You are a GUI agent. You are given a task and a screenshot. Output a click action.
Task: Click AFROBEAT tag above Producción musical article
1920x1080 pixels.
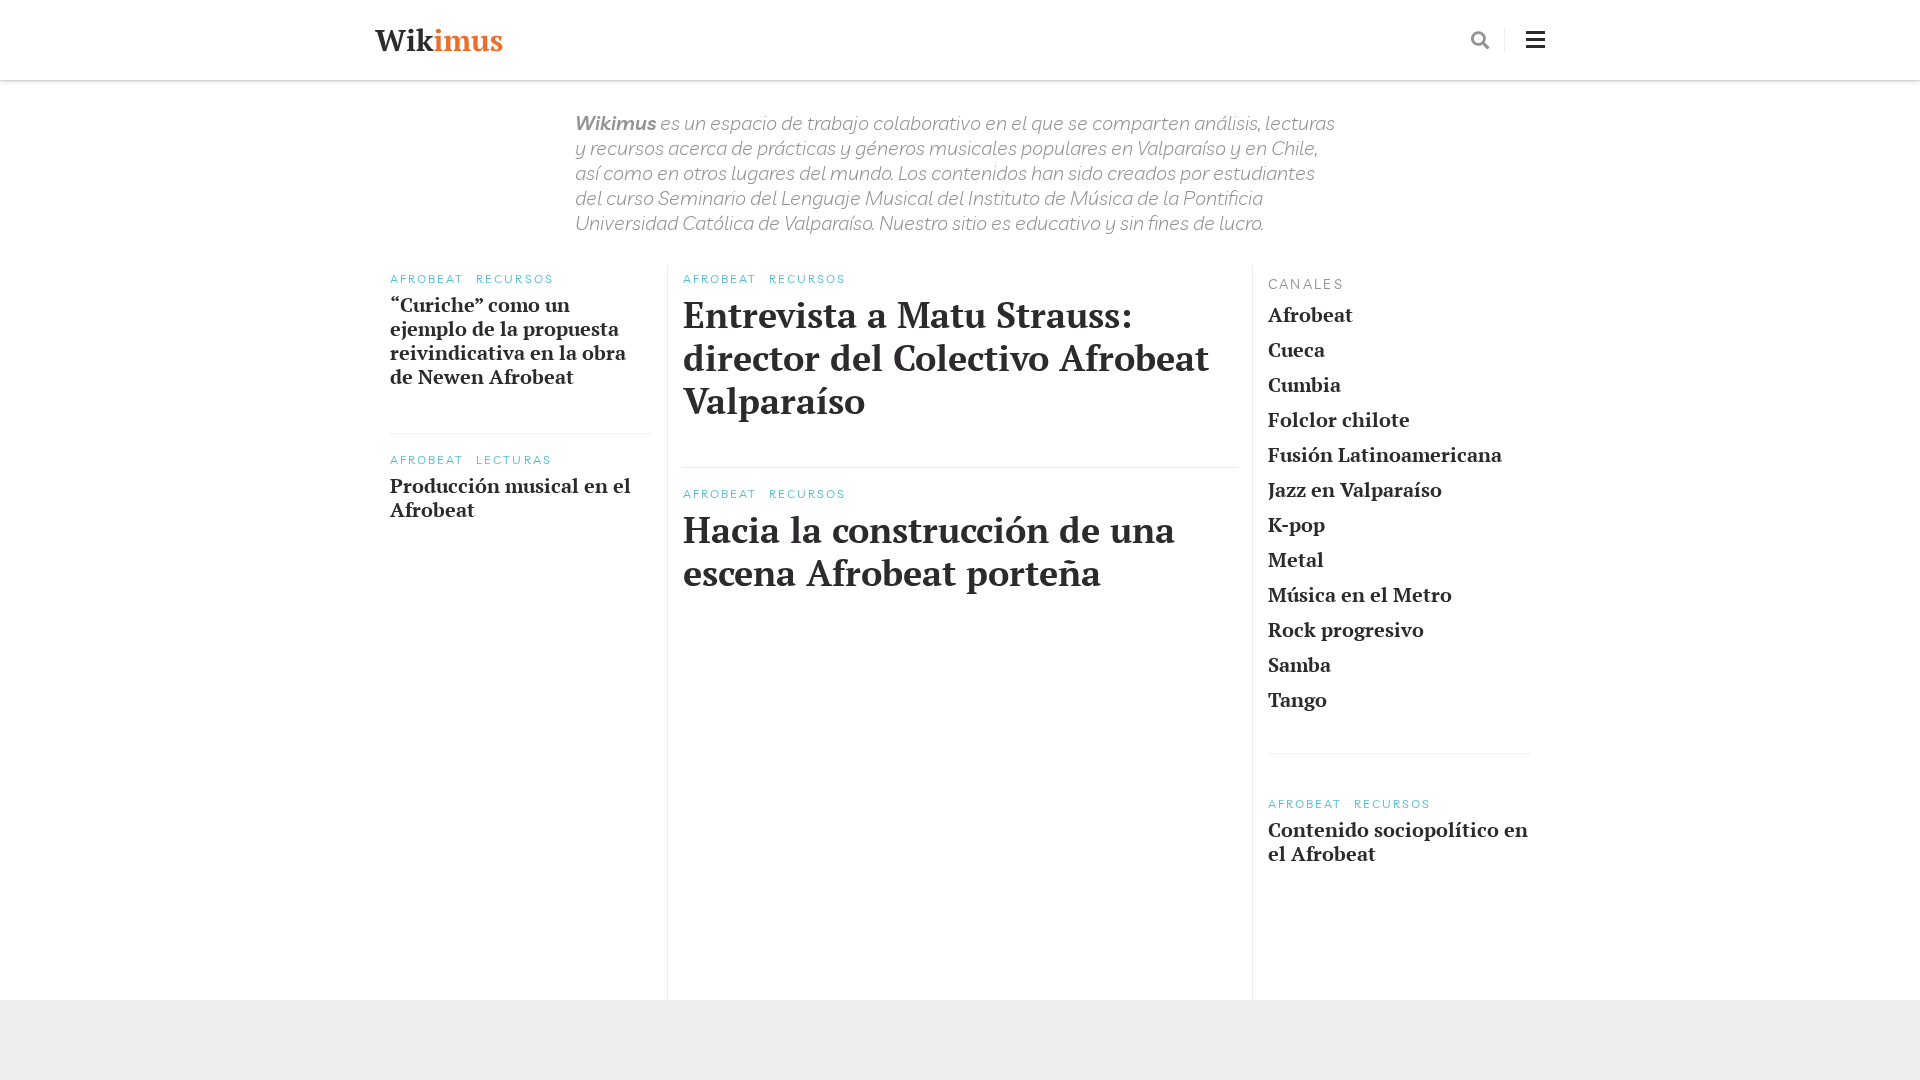427,460
